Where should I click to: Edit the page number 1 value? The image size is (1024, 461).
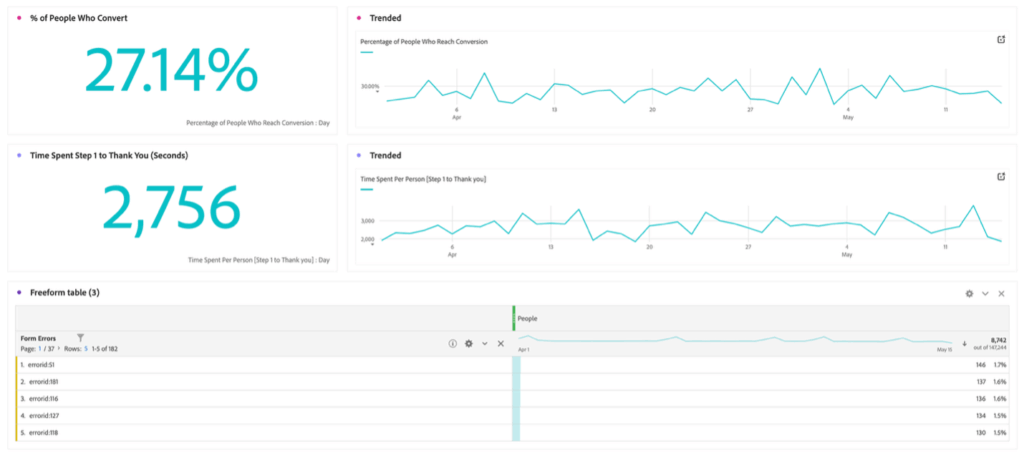(39, 349)
